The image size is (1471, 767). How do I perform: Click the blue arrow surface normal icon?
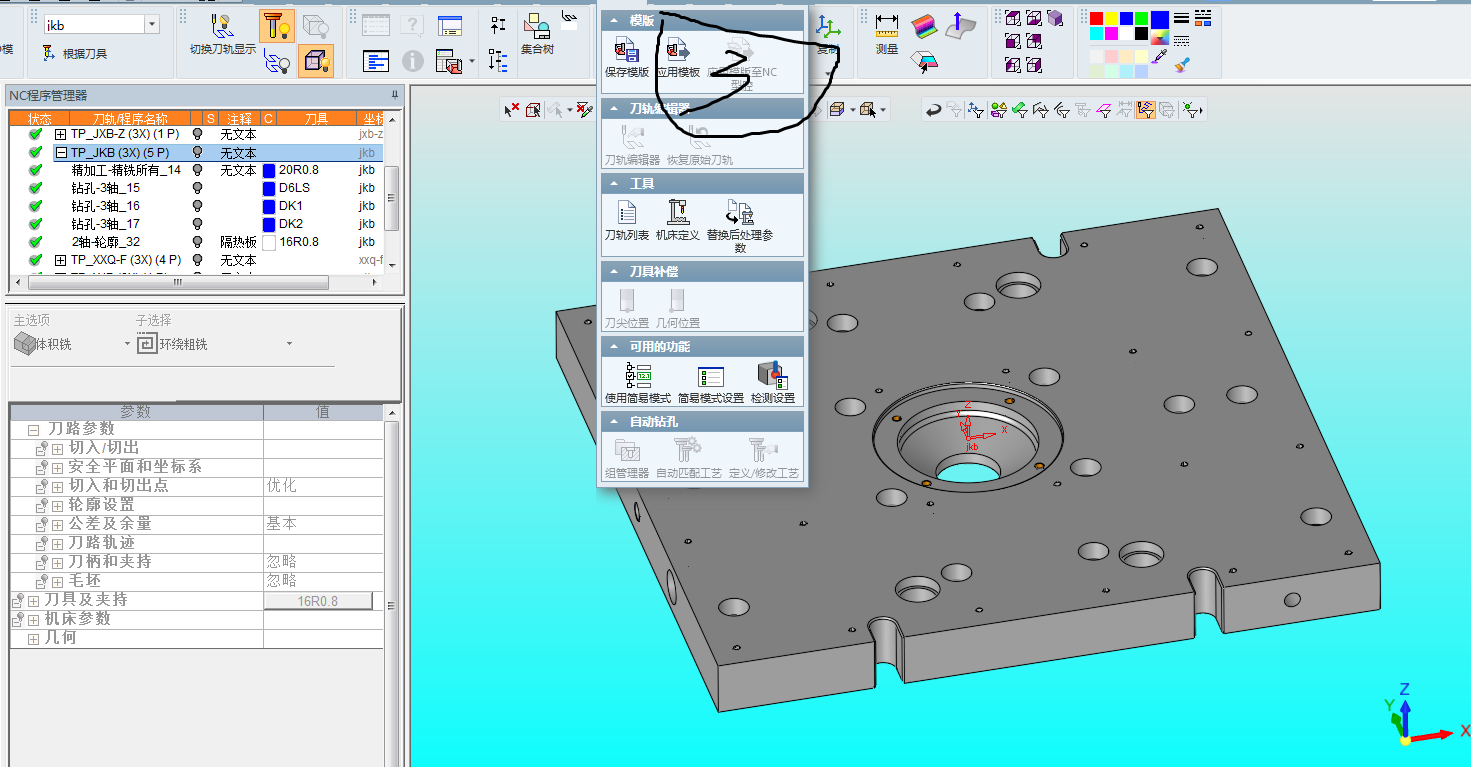pyautogui.click(x=961, y=26)
